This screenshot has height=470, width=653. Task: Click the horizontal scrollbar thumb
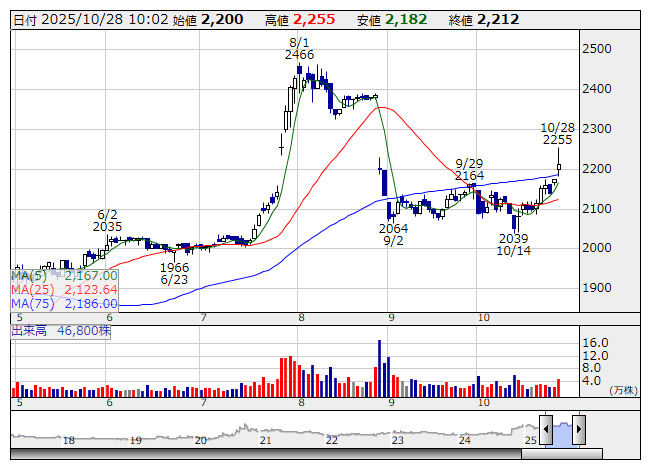[562, 453]
